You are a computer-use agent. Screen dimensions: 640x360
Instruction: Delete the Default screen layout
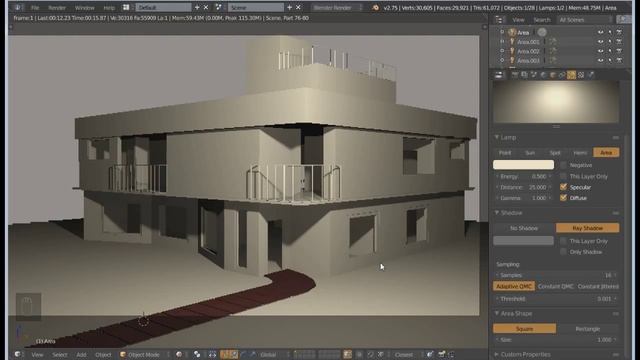[206, 7]
